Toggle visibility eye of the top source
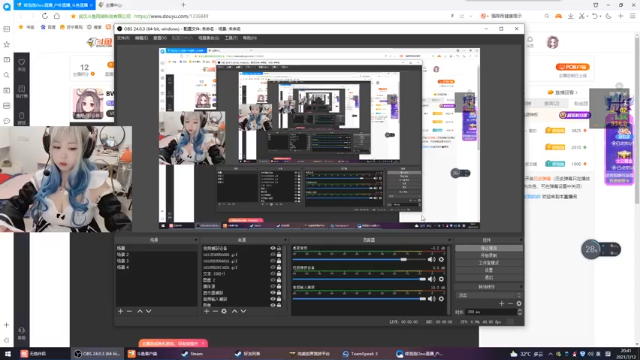 (x=273, y=248)
